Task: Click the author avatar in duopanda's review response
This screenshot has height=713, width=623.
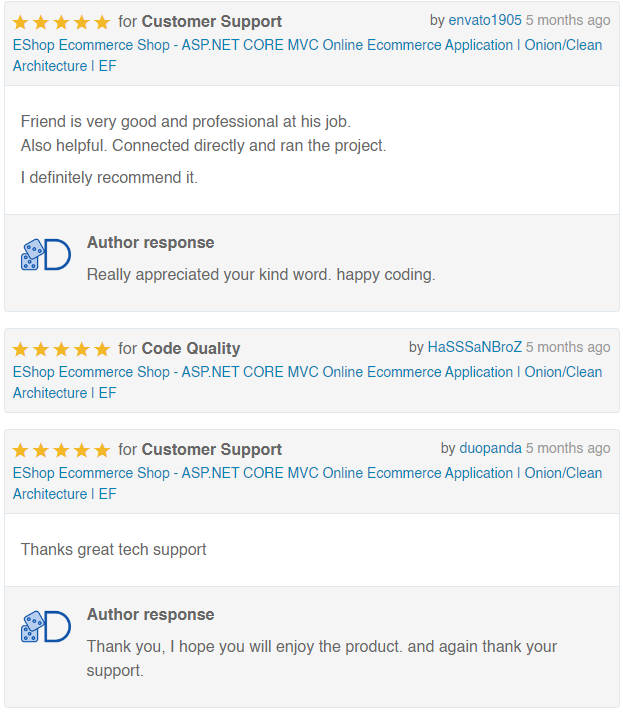Action: (x=45, y=627)
